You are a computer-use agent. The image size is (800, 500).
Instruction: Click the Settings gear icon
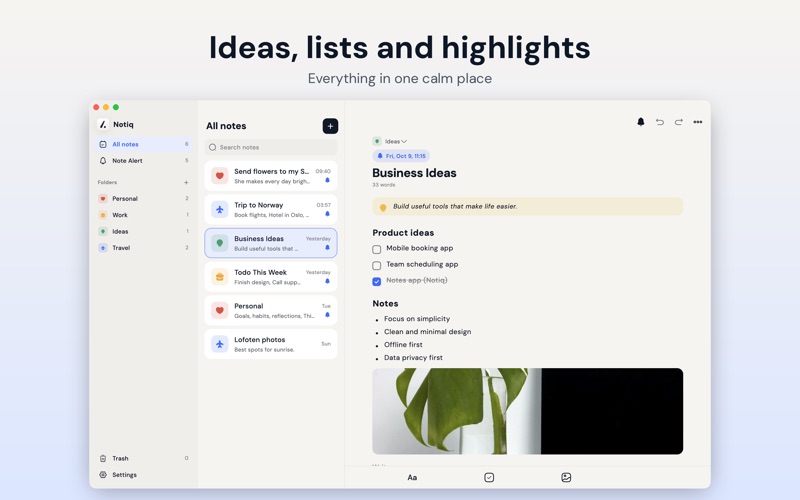pyautogui.click(x=103, y=474)
